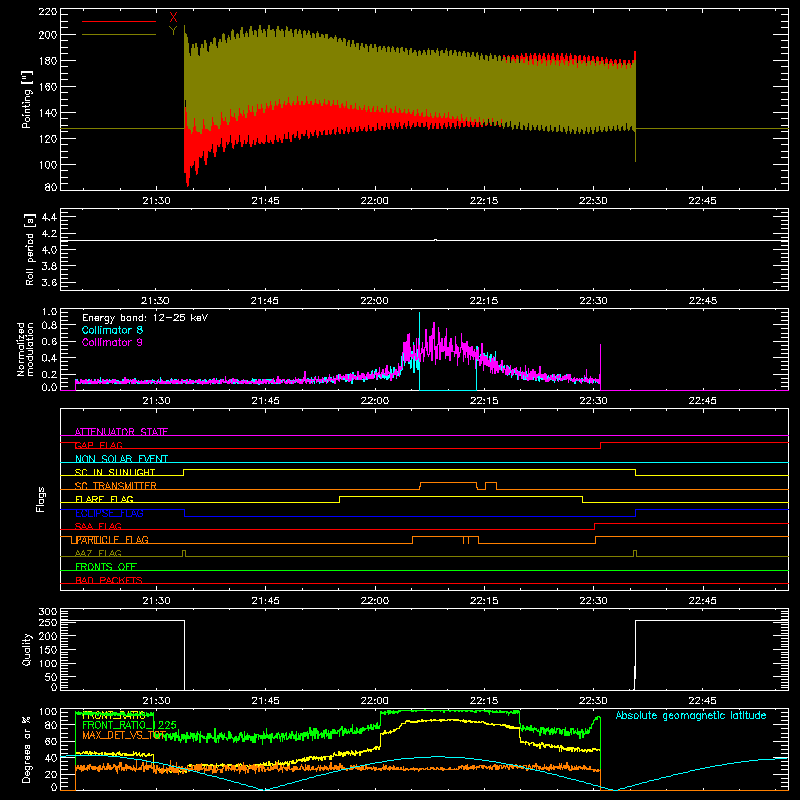Click the "80" value on the Pointing axis

pyautogui.click(x=51, y=187)
